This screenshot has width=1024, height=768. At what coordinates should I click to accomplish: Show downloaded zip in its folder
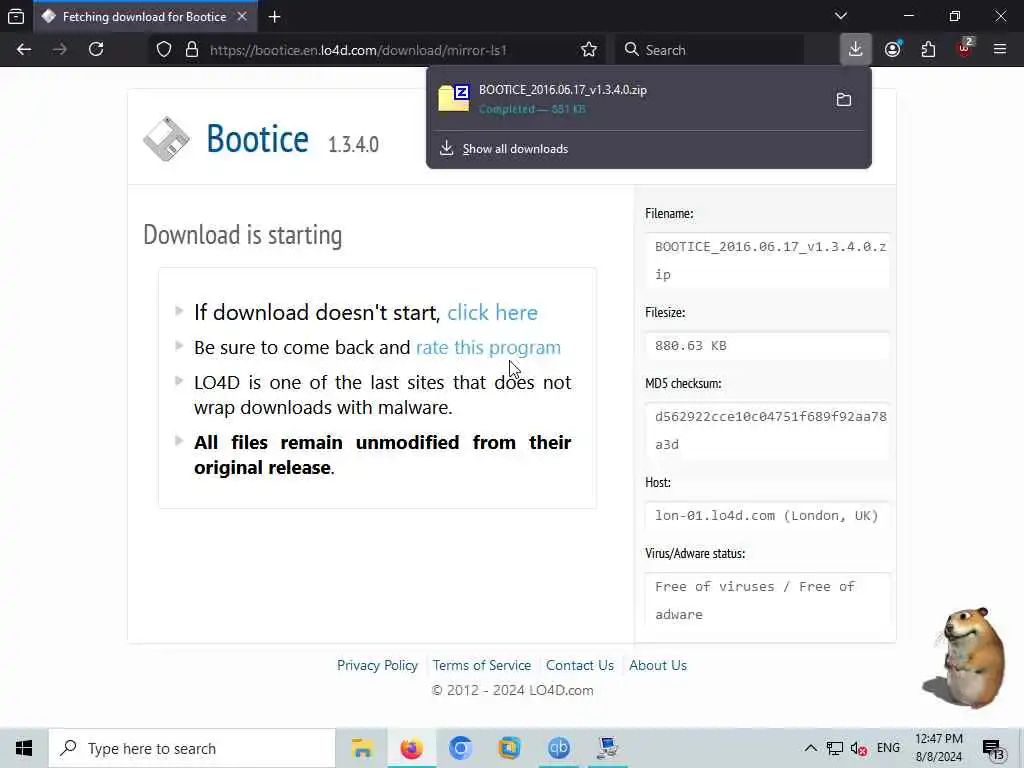point(844,99)
